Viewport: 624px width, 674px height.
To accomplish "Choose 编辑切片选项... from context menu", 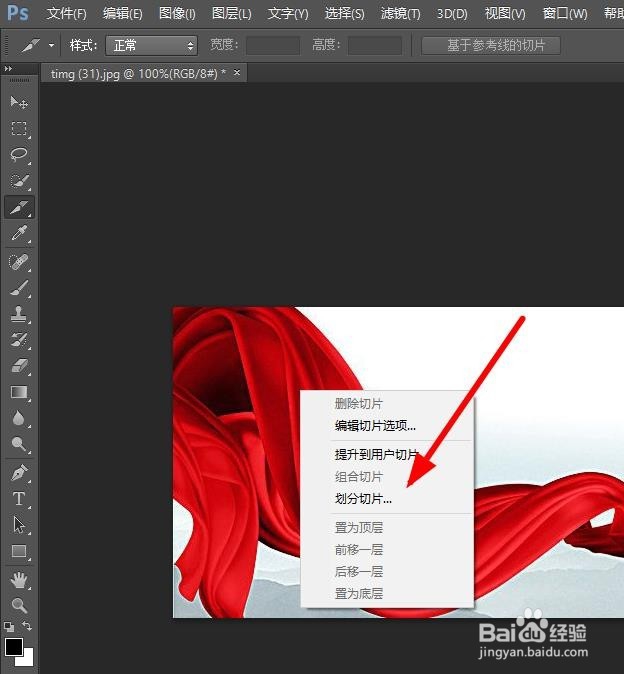I will (x=387, y=426).
